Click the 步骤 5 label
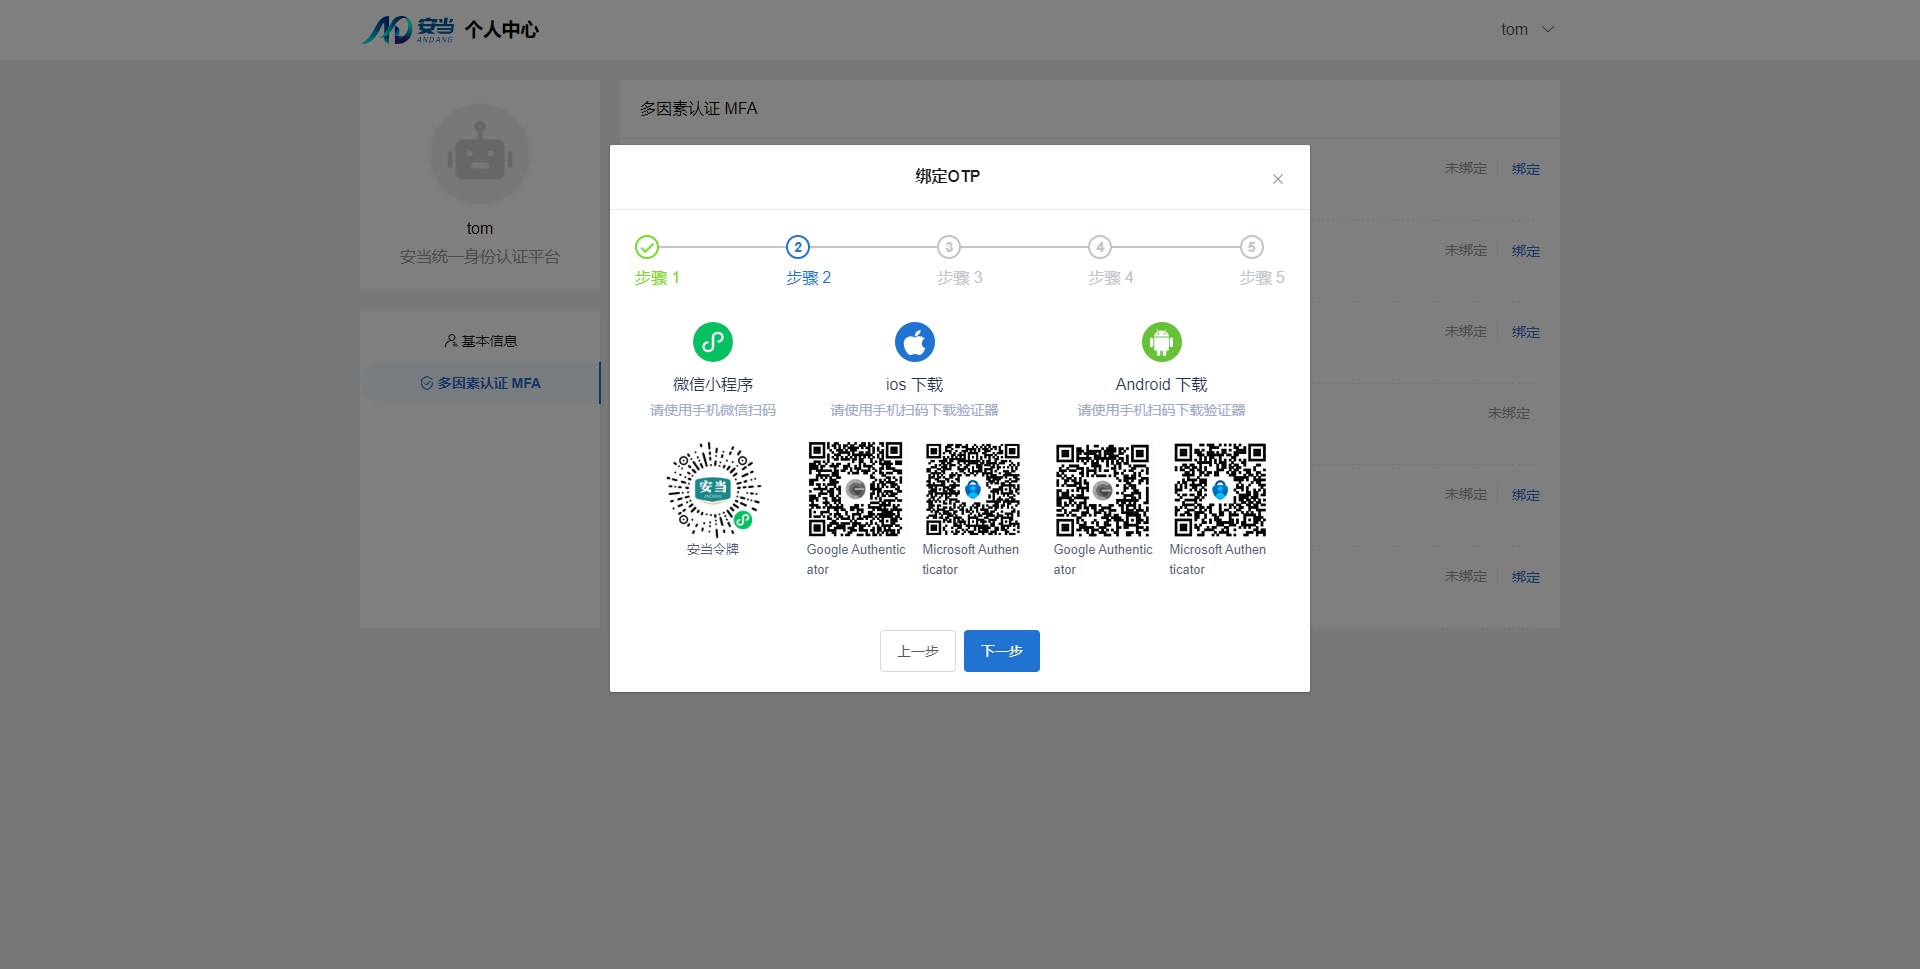Viewport: 1920px width, 969px height. (x=1262, y=278)
